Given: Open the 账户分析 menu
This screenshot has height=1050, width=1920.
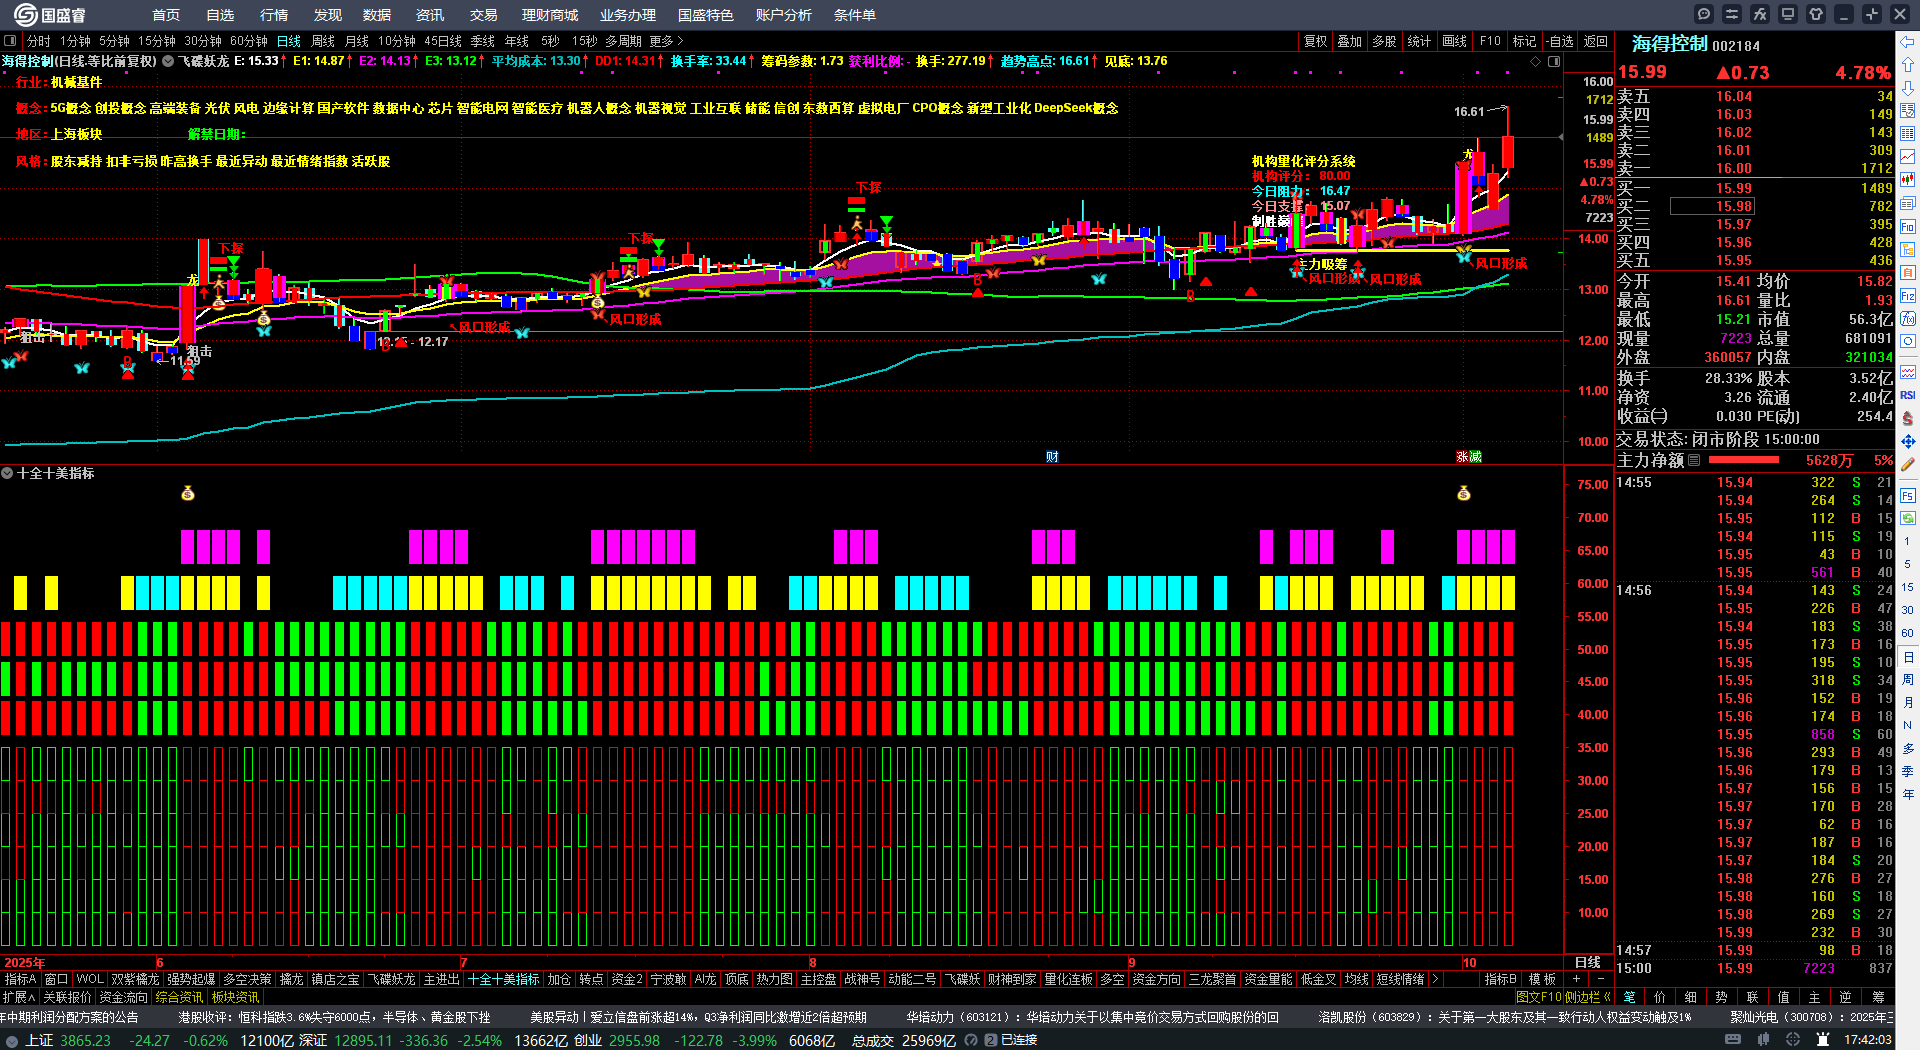Looking at the screenshot, I should [x=784, y=15].
